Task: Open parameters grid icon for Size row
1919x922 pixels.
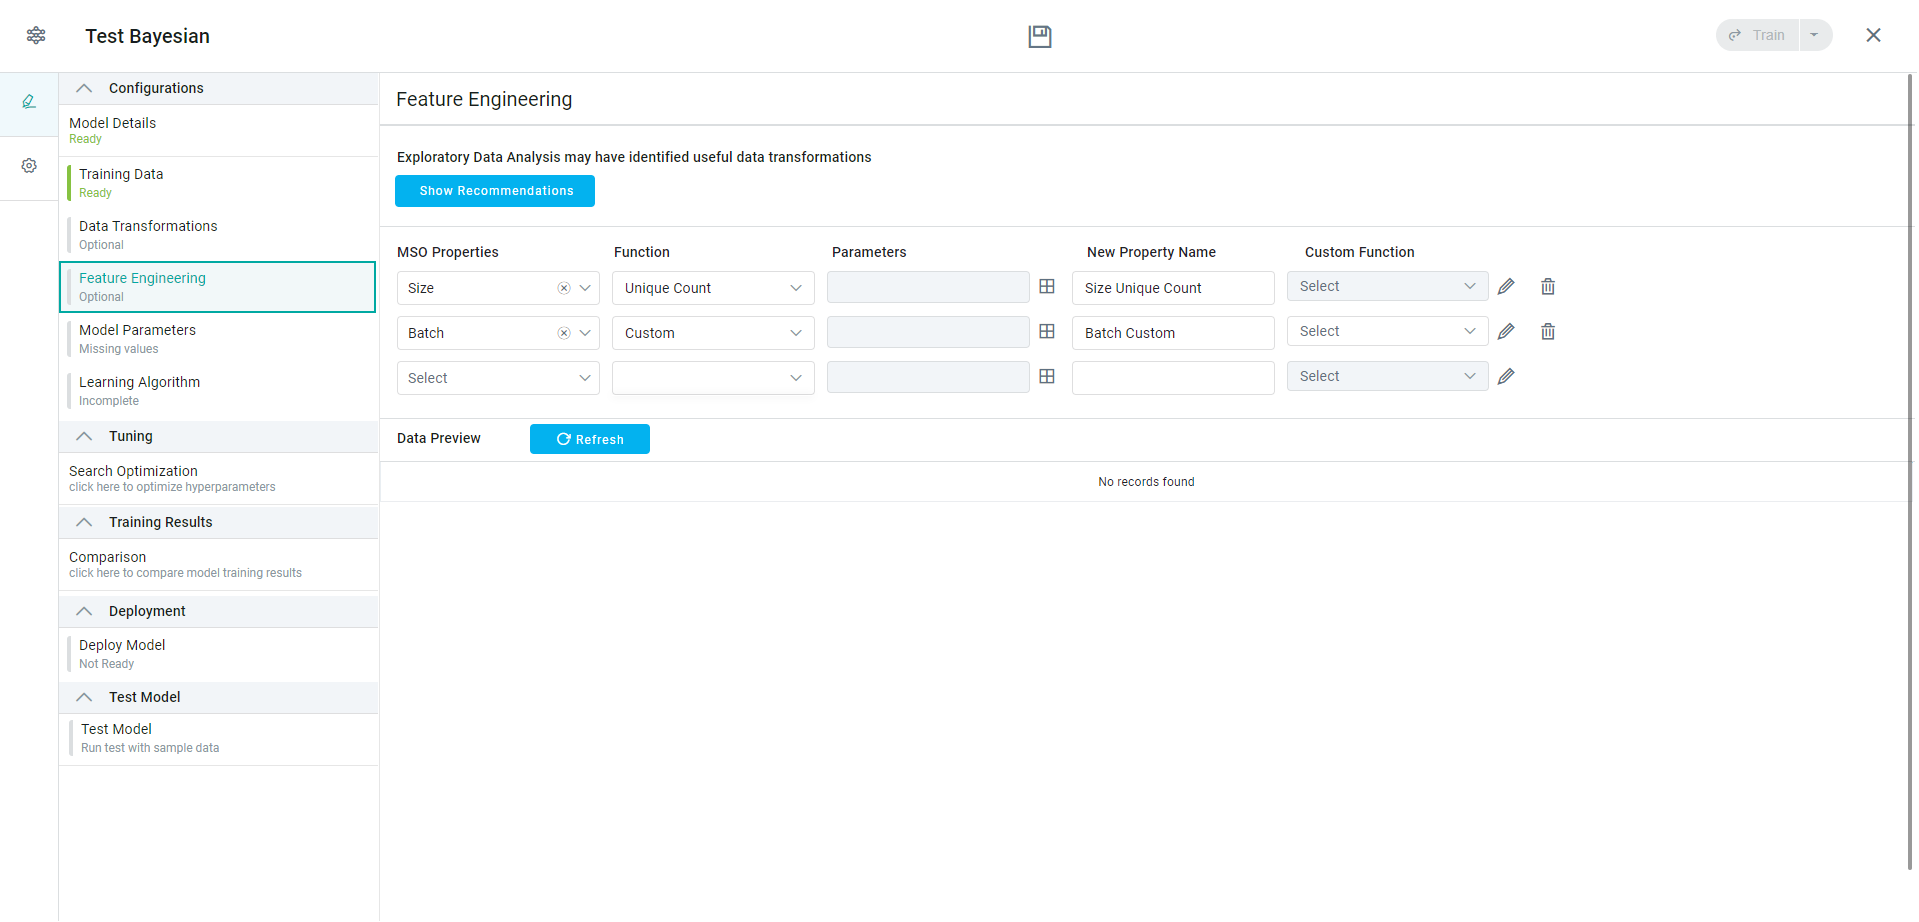Action: [1047, 287]
